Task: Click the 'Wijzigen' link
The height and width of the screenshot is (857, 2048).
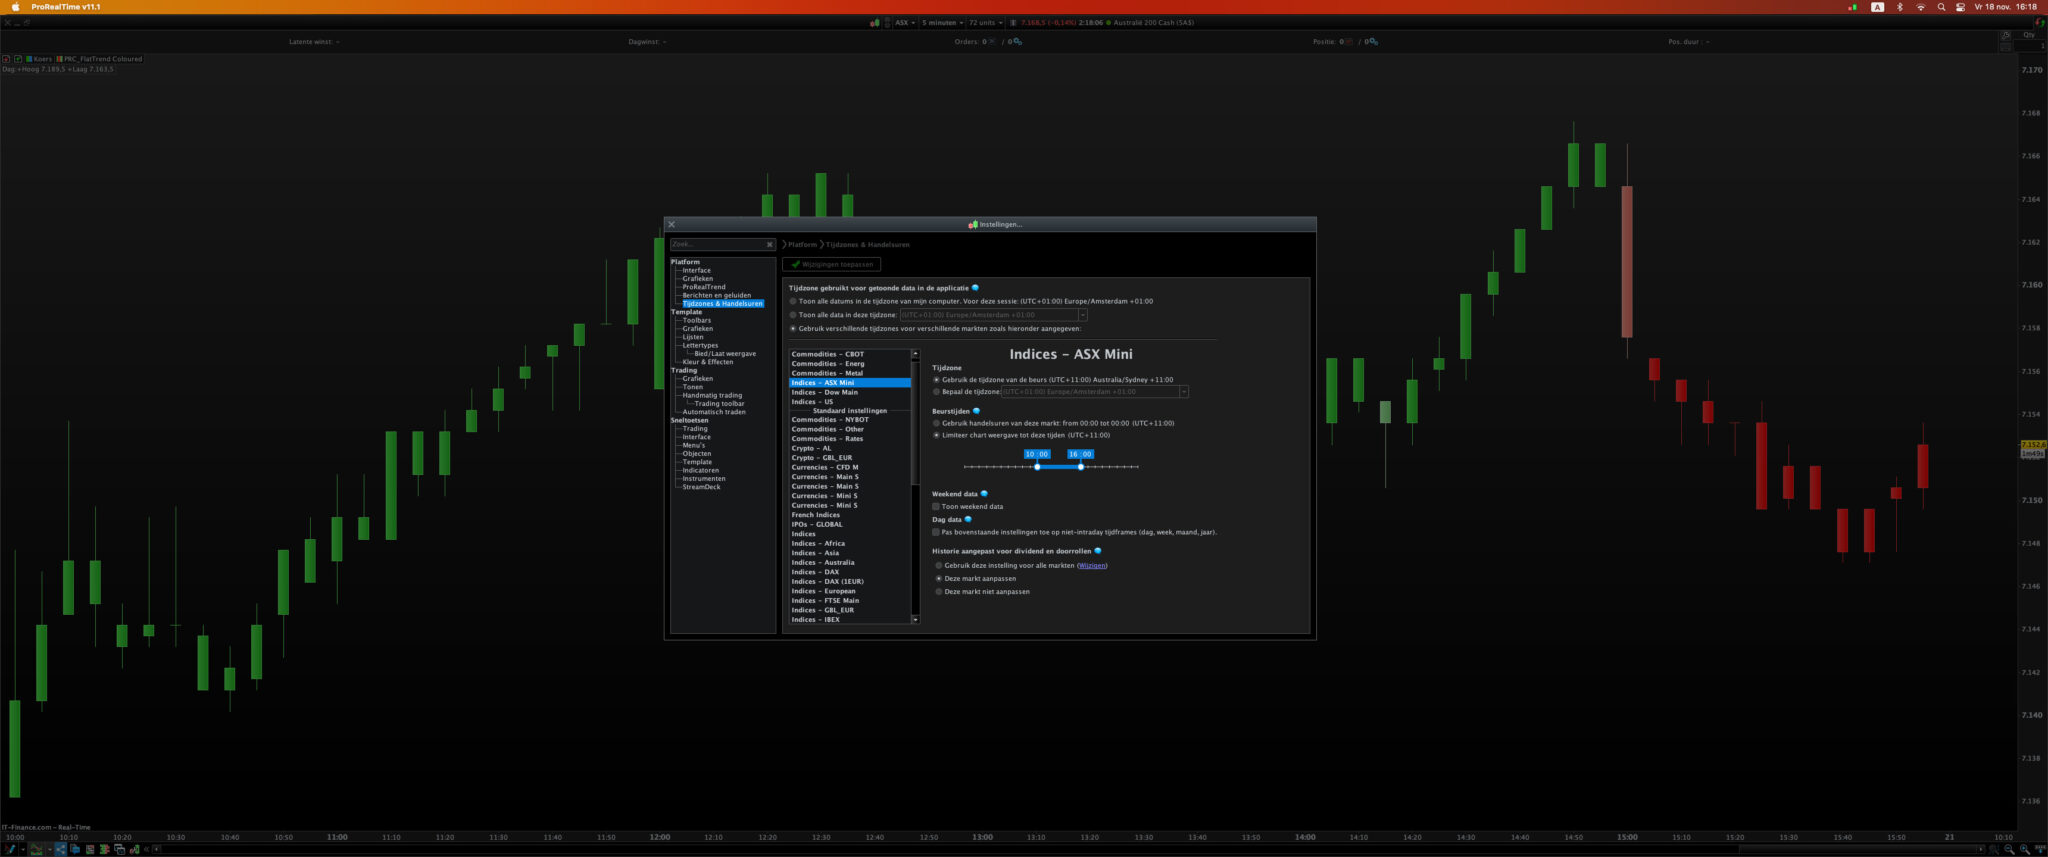Action: [x=1092, y=566]
